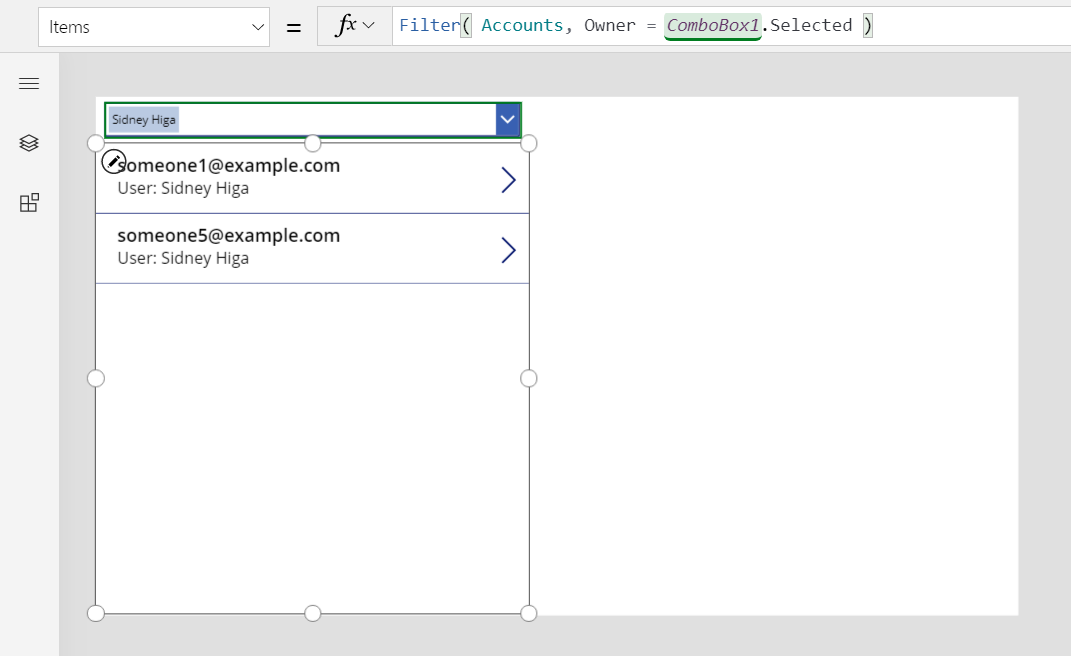This screenshot has height=656, width=1071.
Task: Open details arrow for someone1@example.com
Action: pos(508,180)
